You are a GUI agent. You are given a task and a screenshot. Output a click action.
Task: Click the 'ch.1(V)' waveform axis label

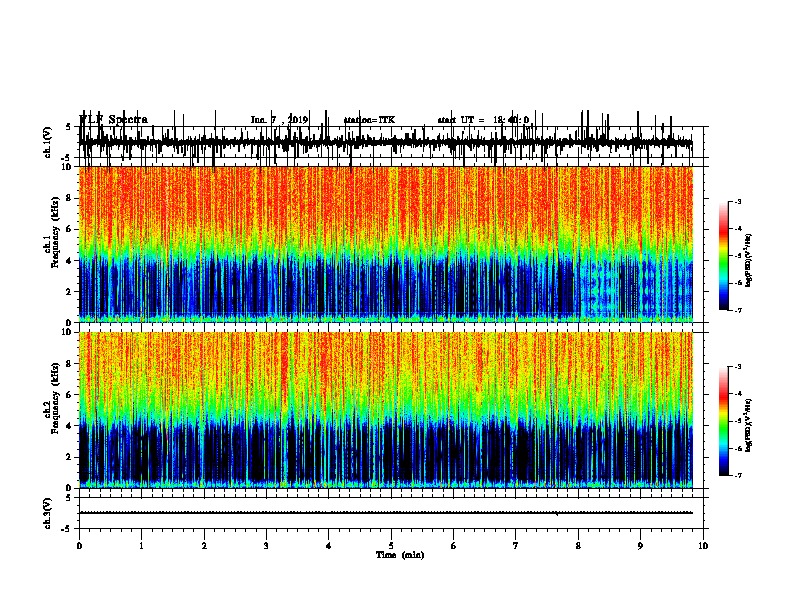[x=48, y=142]
